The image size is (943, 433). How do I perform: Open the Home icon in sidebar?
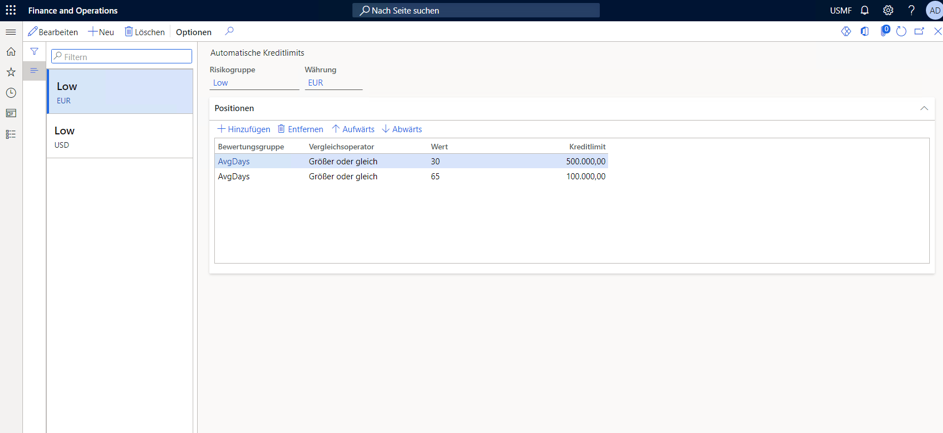pyautogui.click(x=11, y=52)
